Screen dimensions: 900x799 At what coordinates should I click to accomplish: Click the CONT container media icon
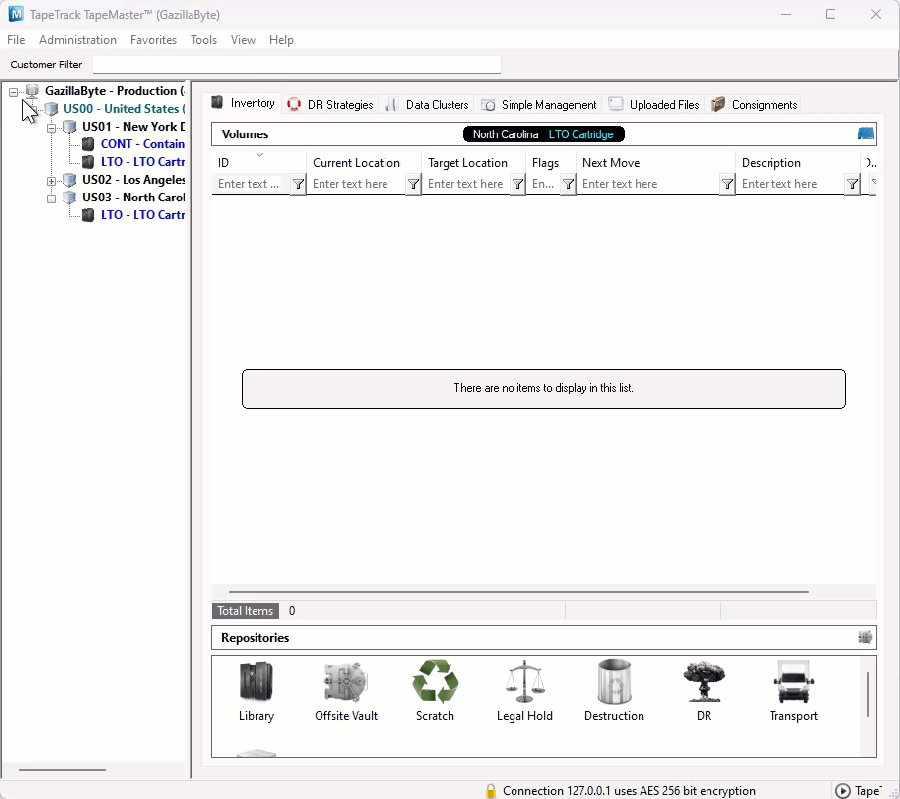tap(88, 143)
